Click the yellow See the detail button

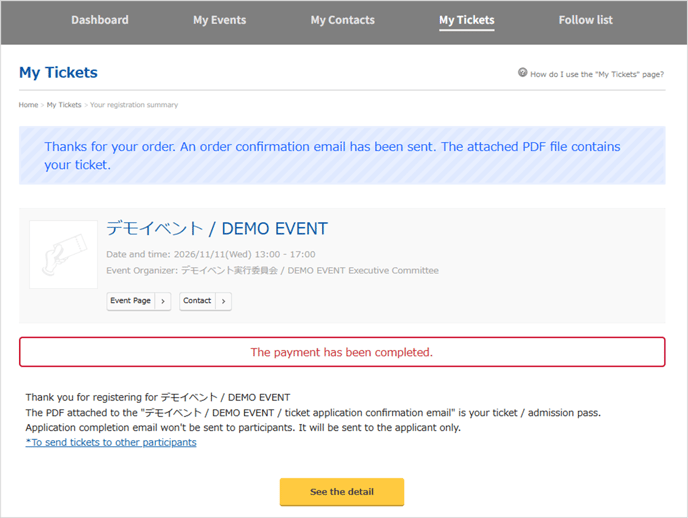[x=341, y=492]
